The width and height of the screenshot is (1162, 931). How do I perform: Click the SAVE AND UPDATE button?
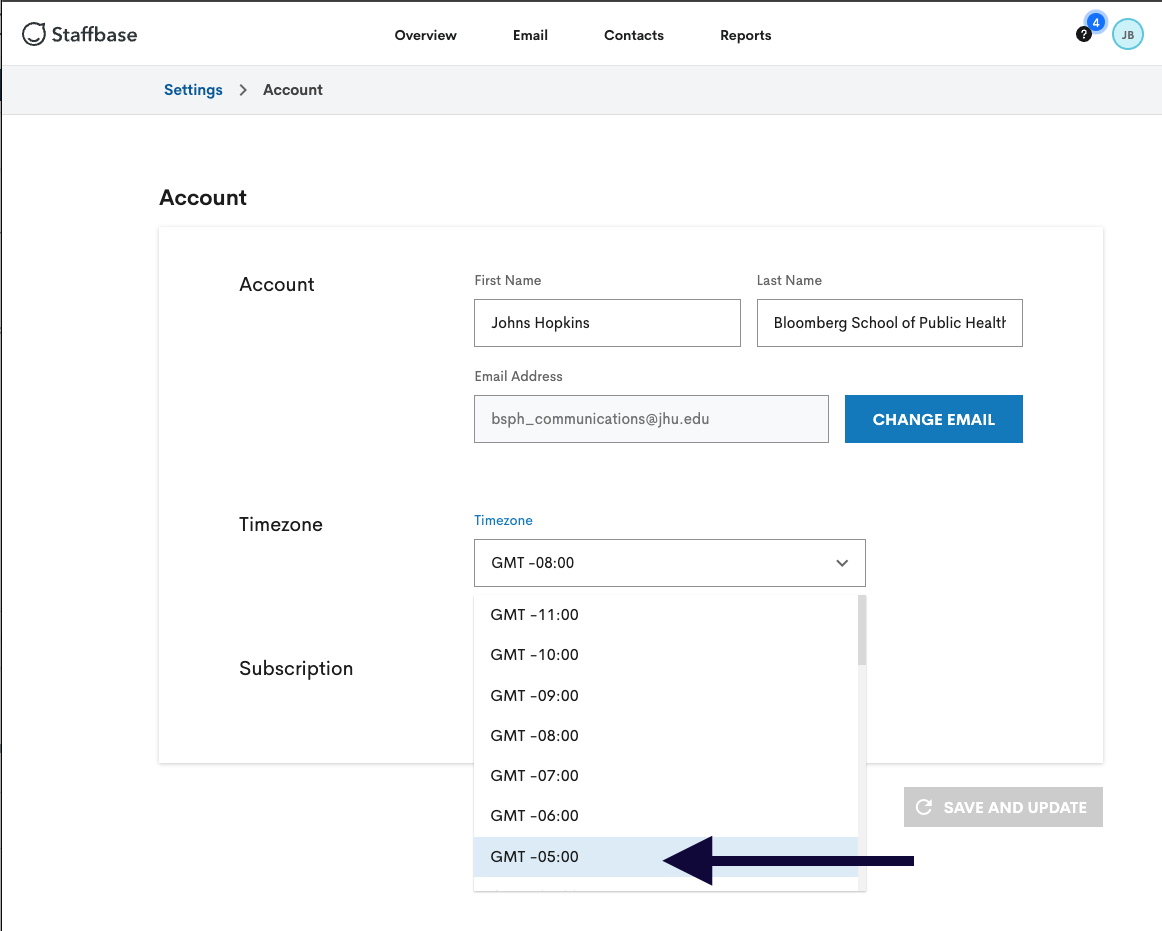click(x=1003, y=807)
